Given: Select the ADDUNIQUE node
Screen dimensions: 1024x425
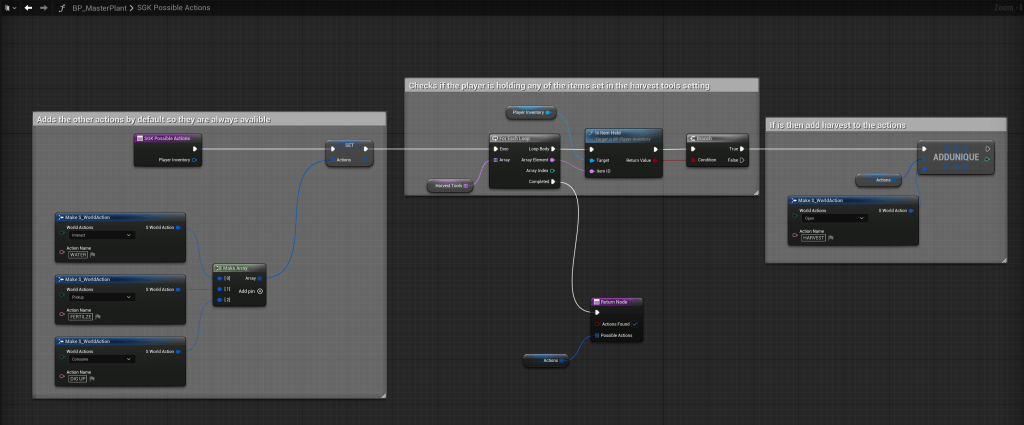Looking at the screenshot, I should (955, 158).
